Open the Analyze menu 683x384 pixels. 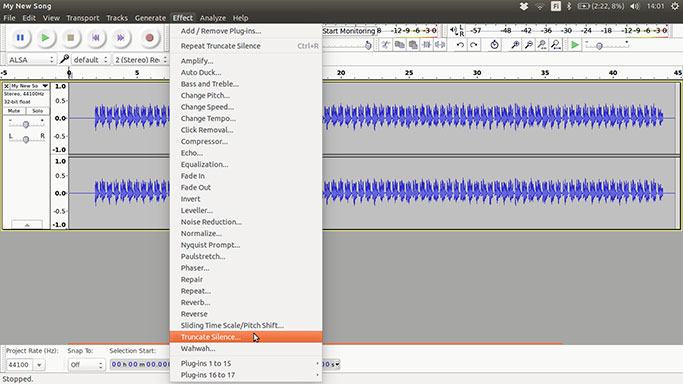(213, 18)
